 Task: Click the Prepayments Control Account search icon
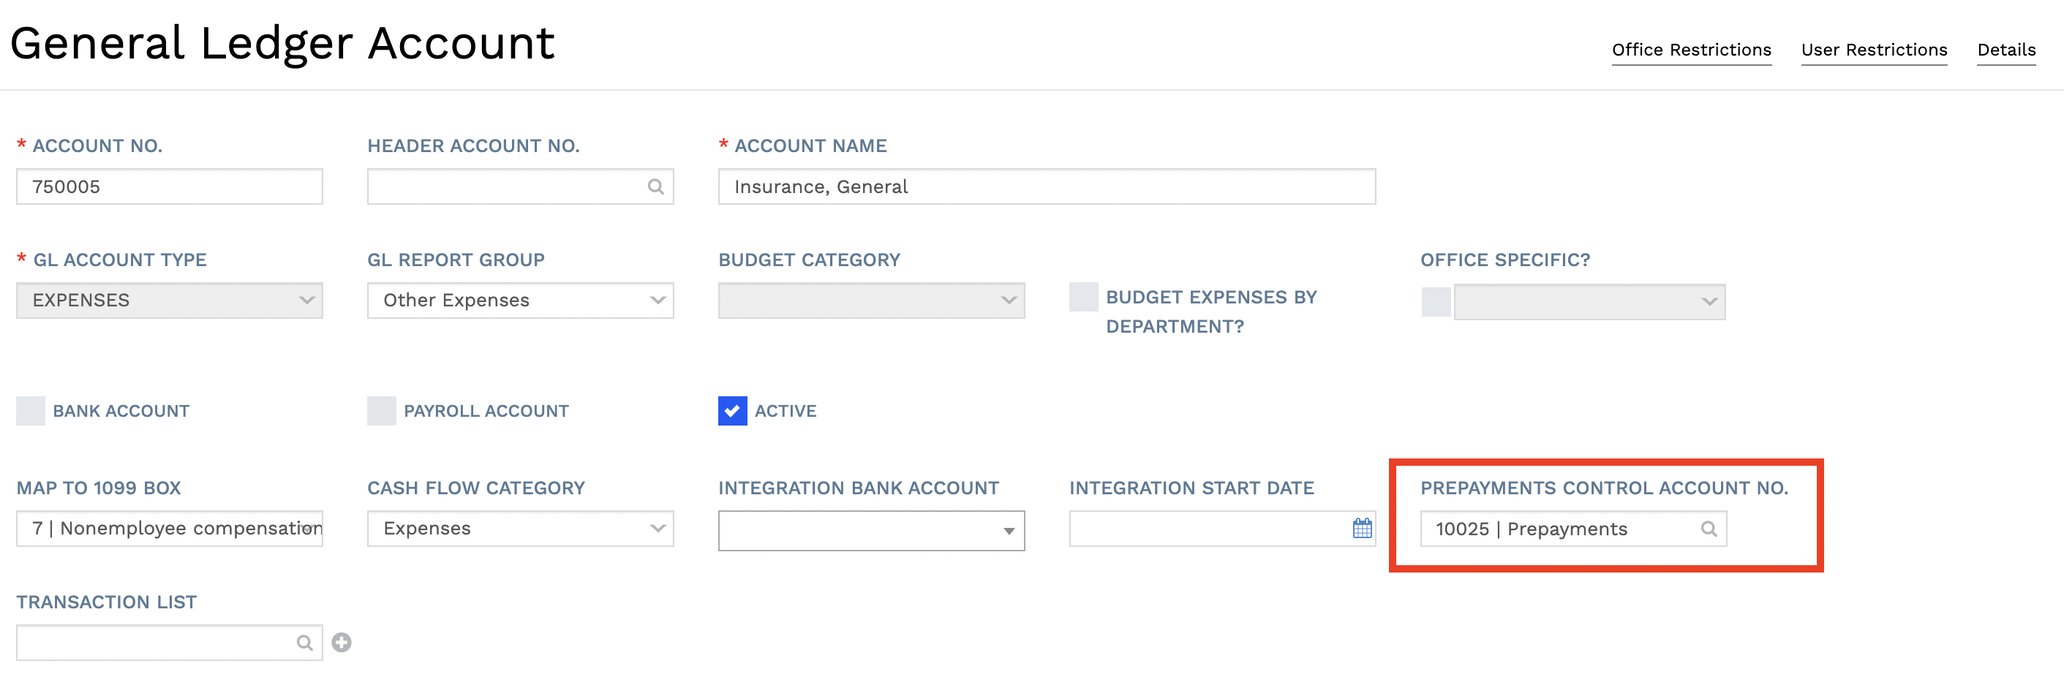point(1709,529)
